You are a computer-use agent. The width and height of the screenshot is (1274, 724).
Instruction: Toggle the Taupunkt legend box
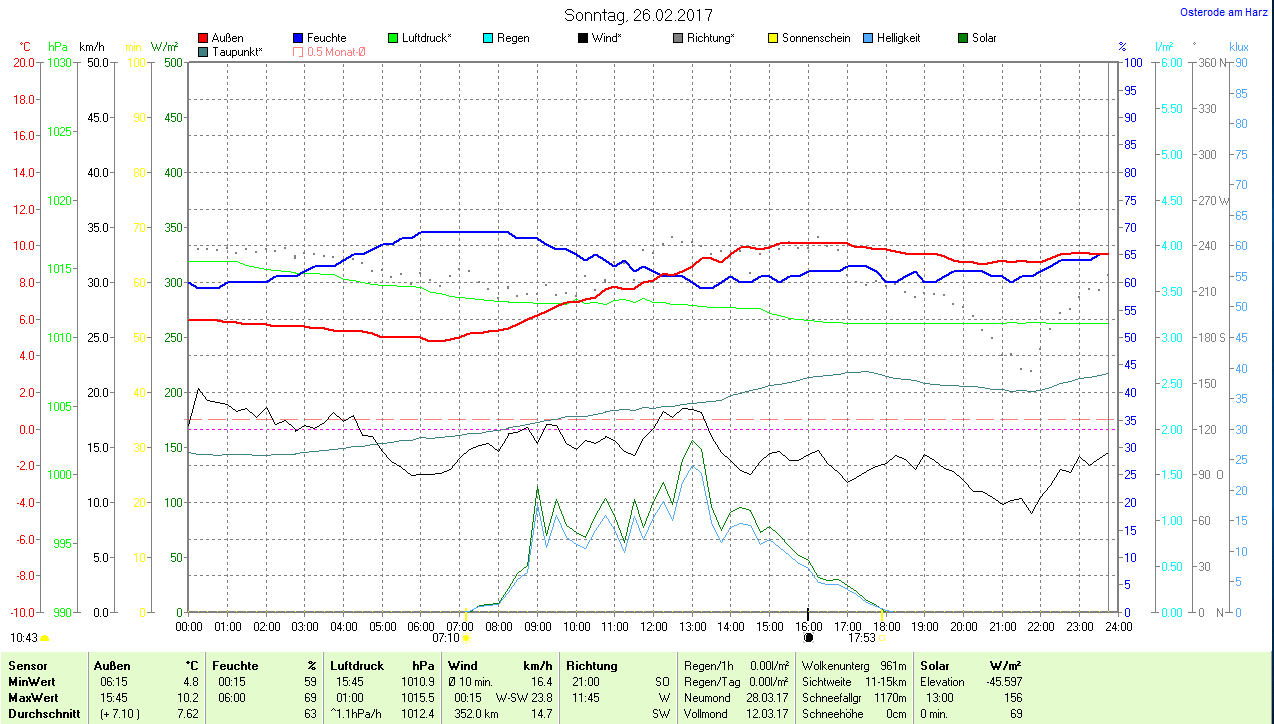(x=204, y=51)
